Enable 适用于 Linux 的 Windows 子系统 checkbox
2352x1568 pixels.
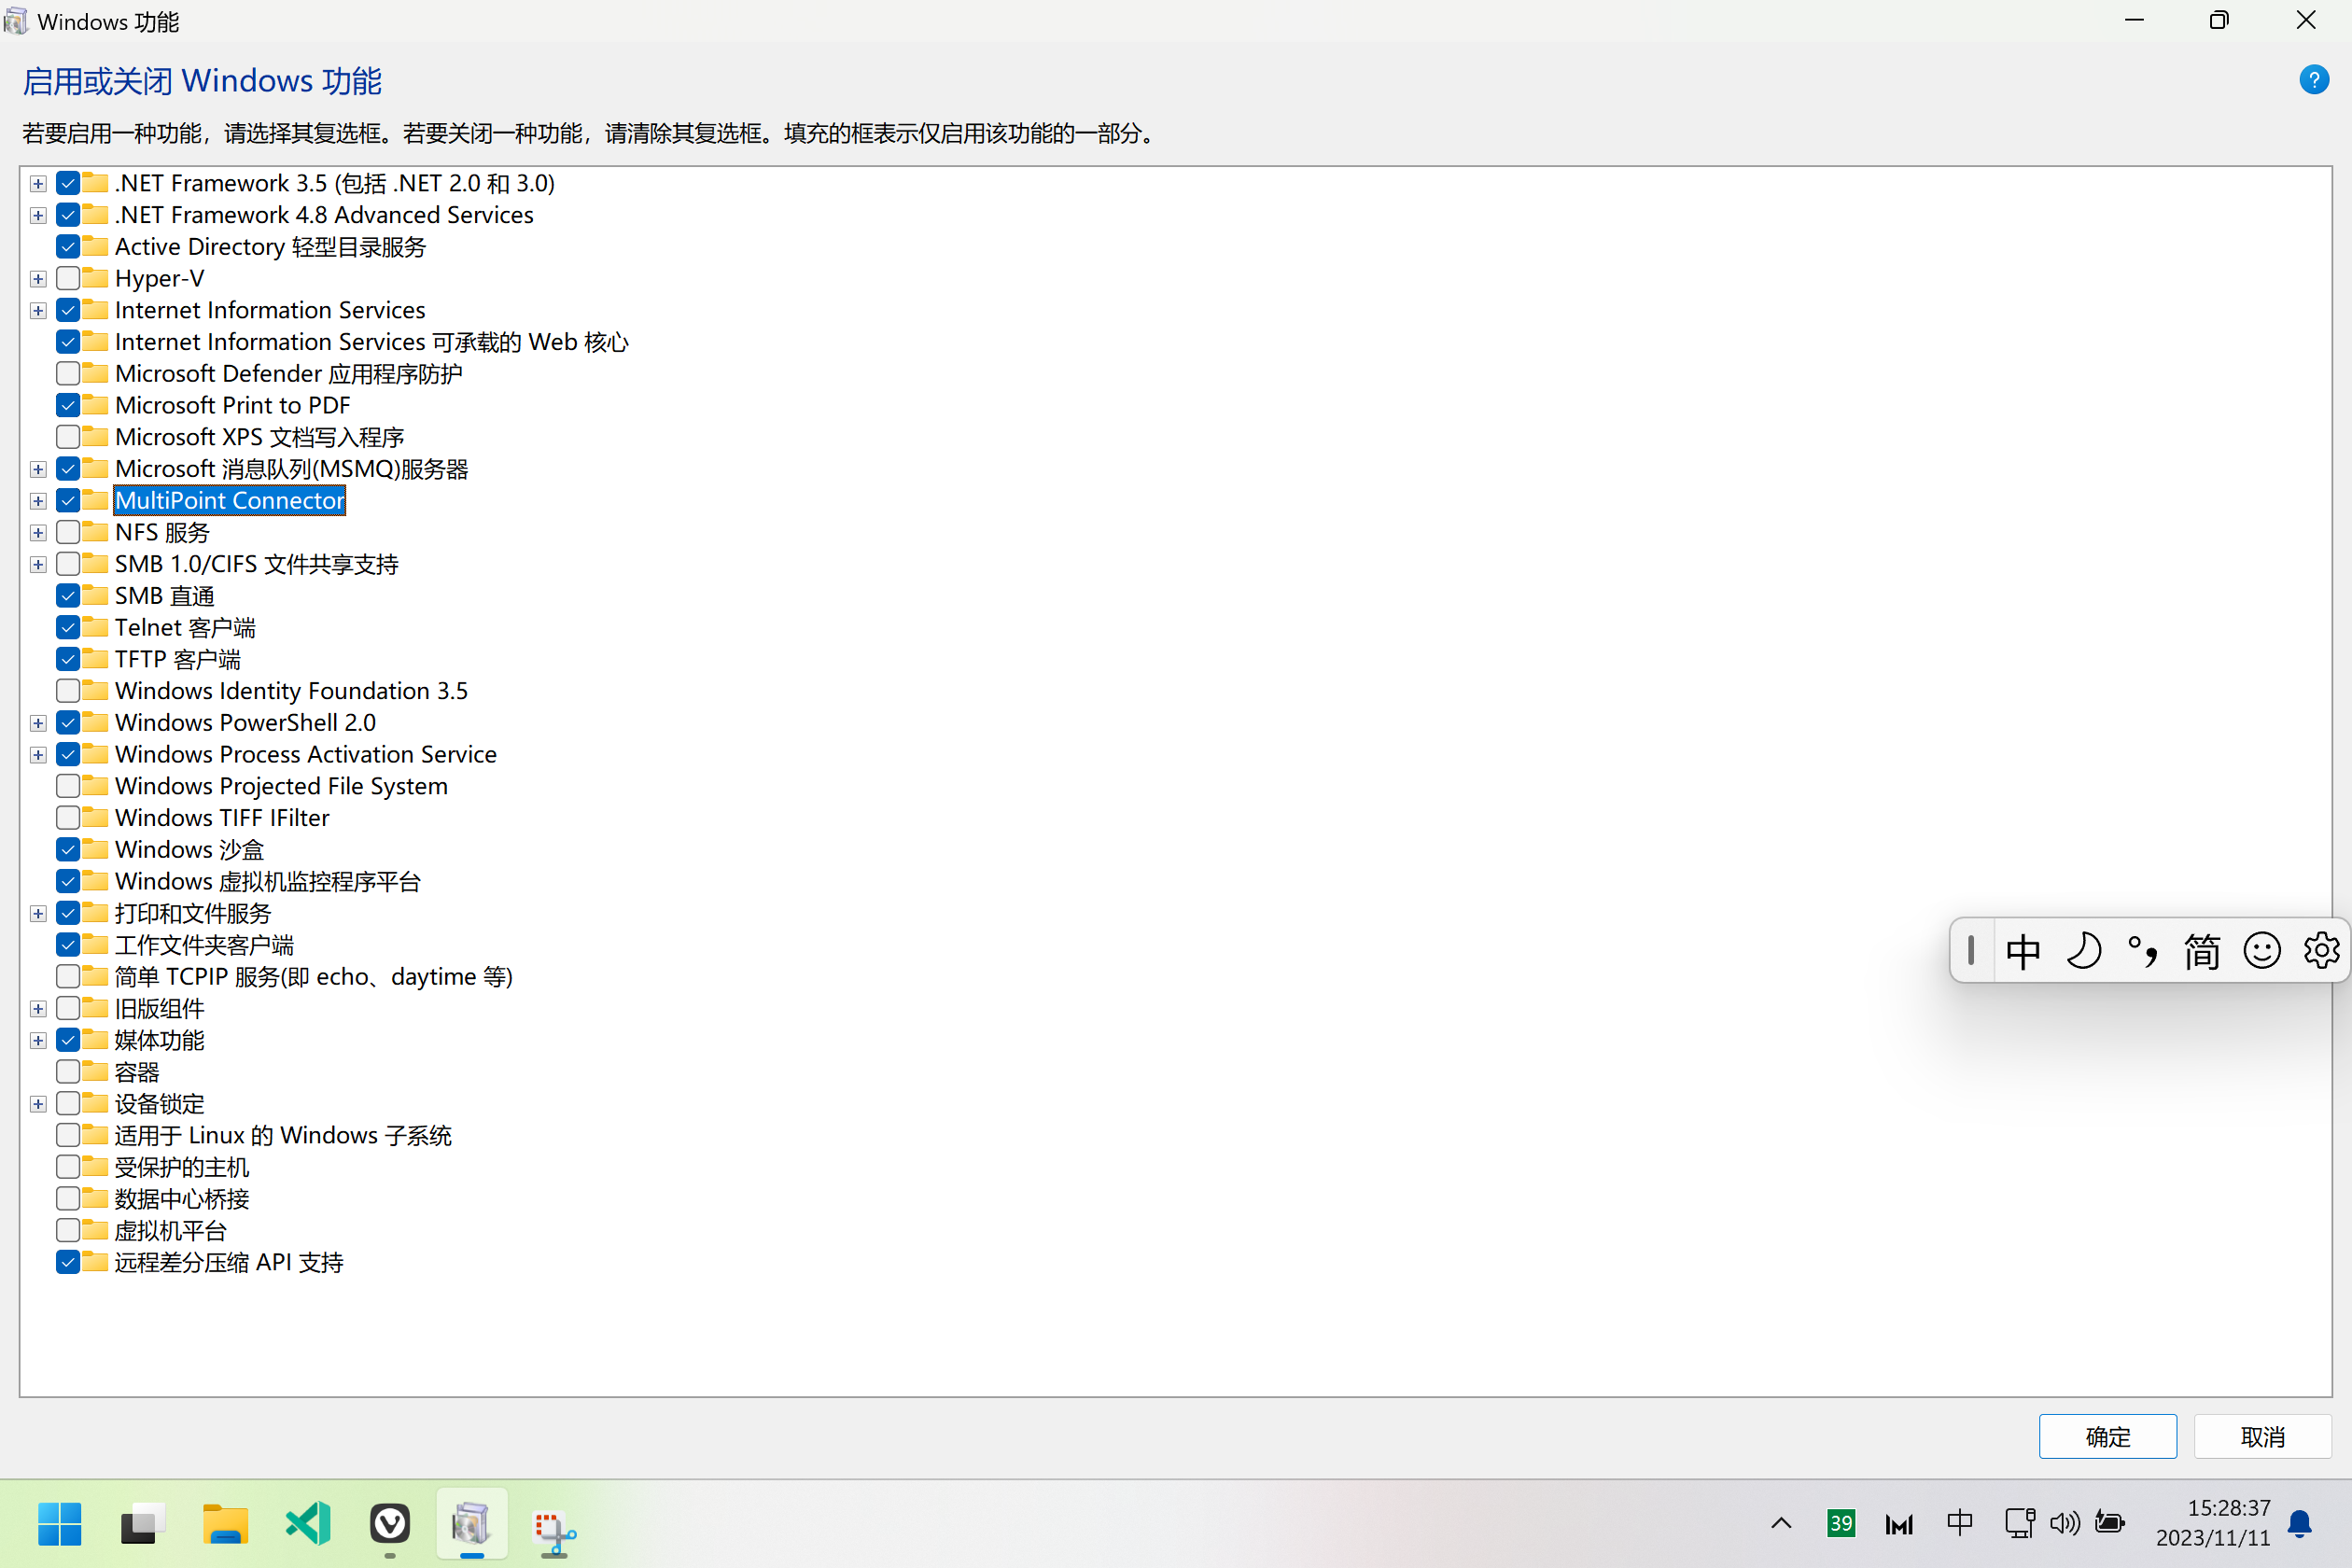tap(68, 1135)
